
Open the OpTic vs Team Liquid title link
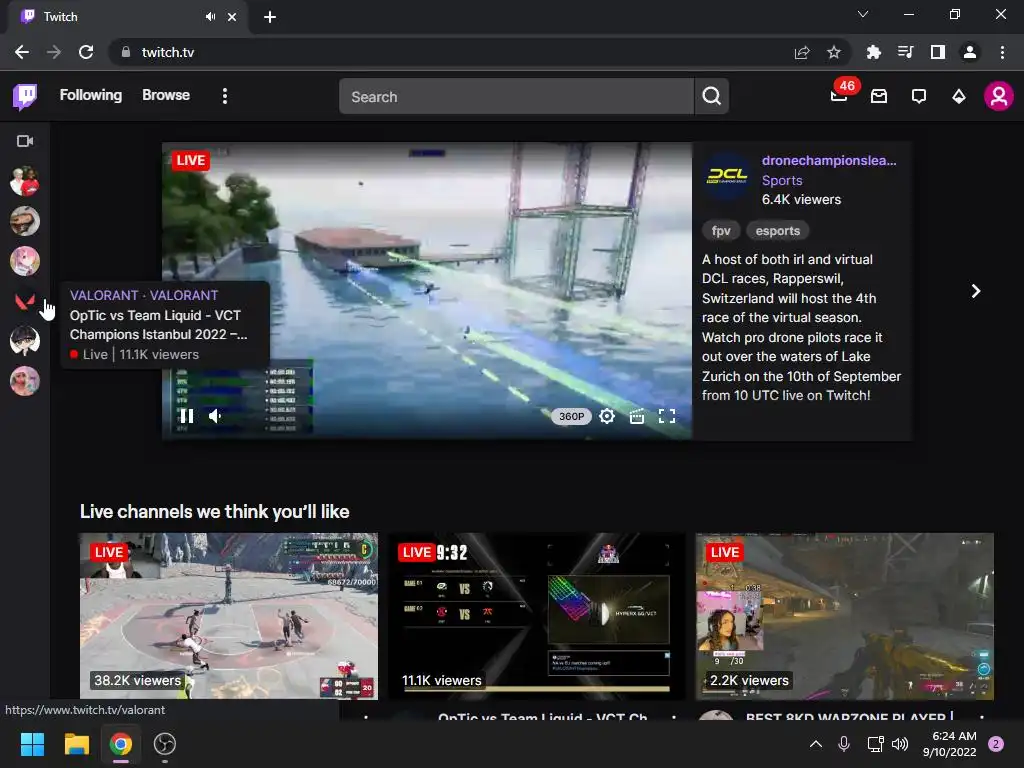coord(543,716)
